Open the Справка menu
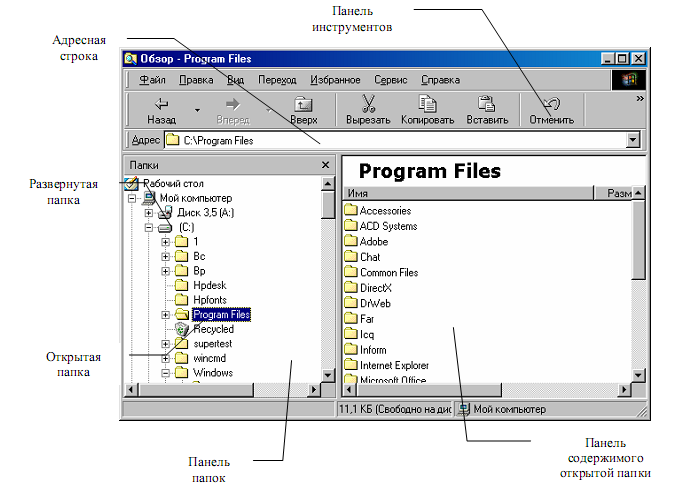This screenshot has height=493, width=694. point(440,80)
